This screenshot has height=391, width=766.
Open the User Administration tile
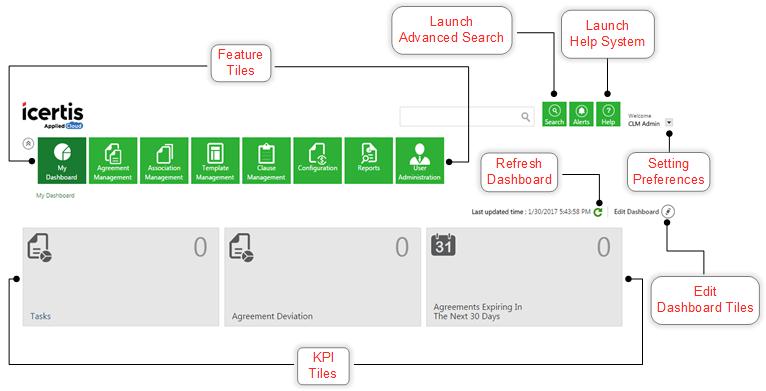pos(420,160)
